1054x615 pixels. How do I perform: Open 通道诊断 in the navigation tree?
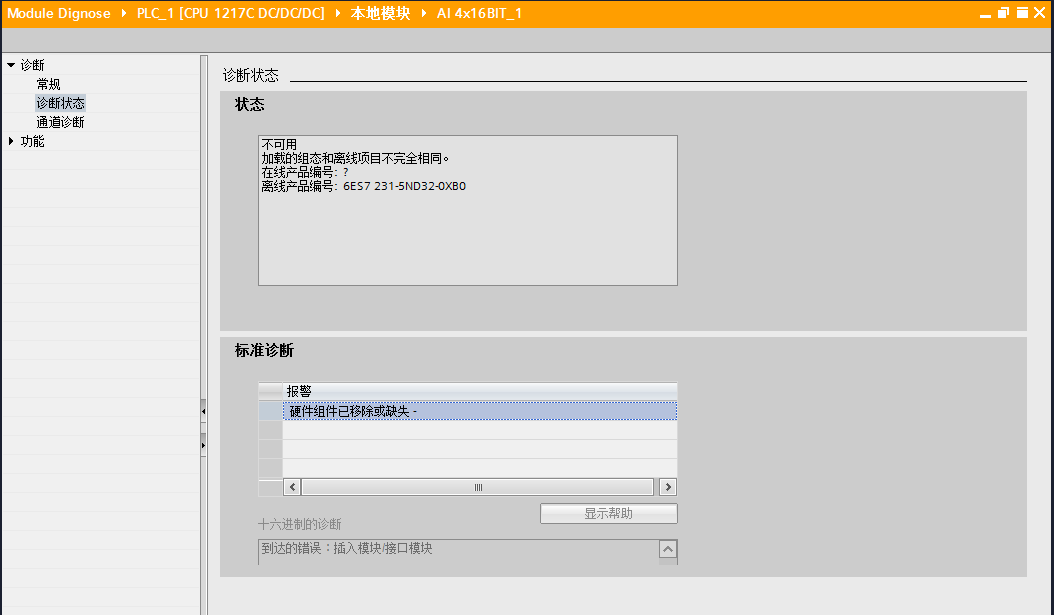point(60,122)
